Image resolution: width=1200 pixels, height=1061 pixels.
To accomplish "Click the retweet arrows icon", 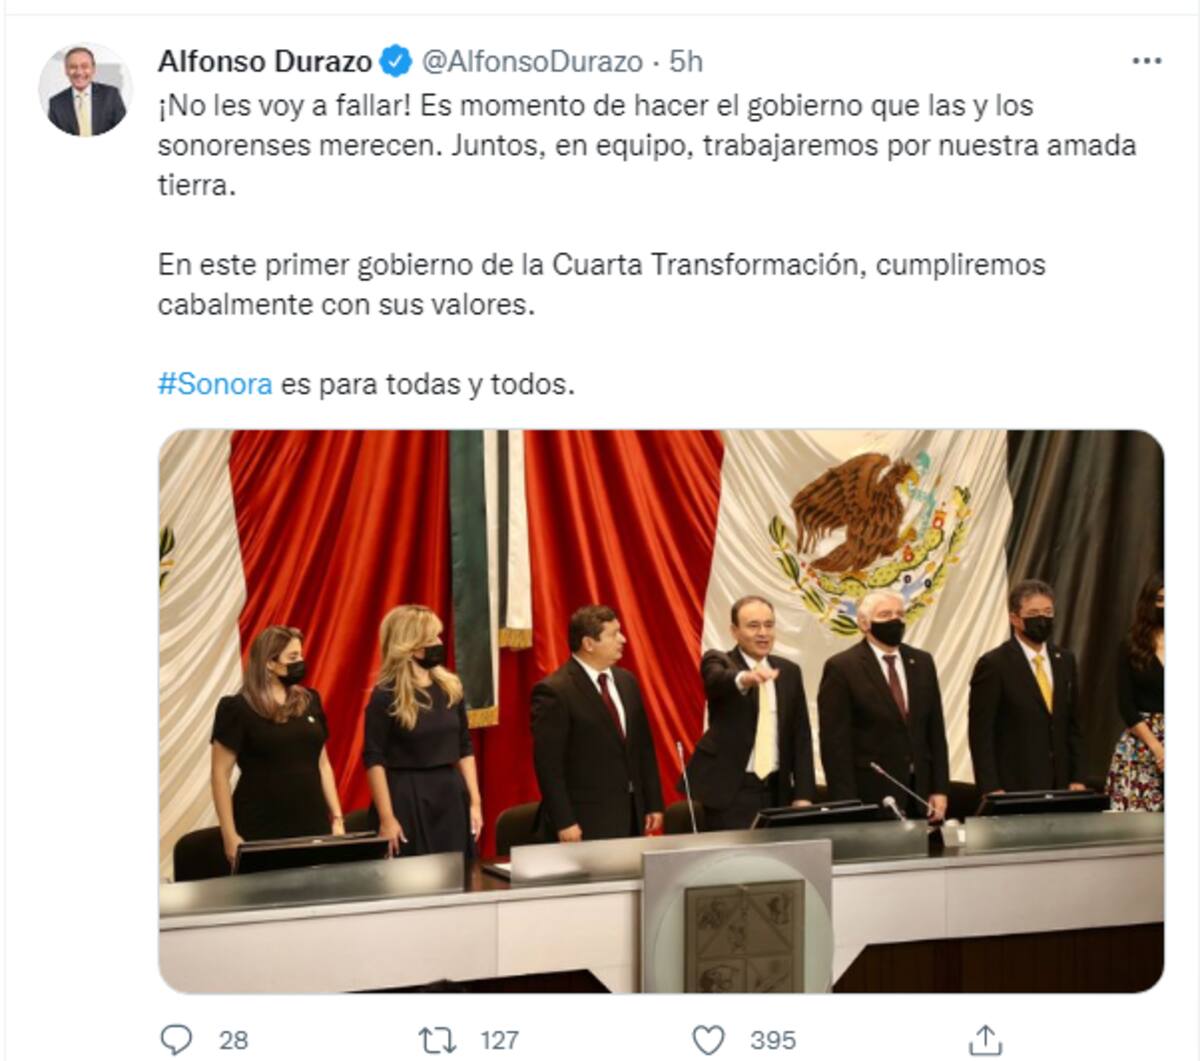I will click(436, 1040).
